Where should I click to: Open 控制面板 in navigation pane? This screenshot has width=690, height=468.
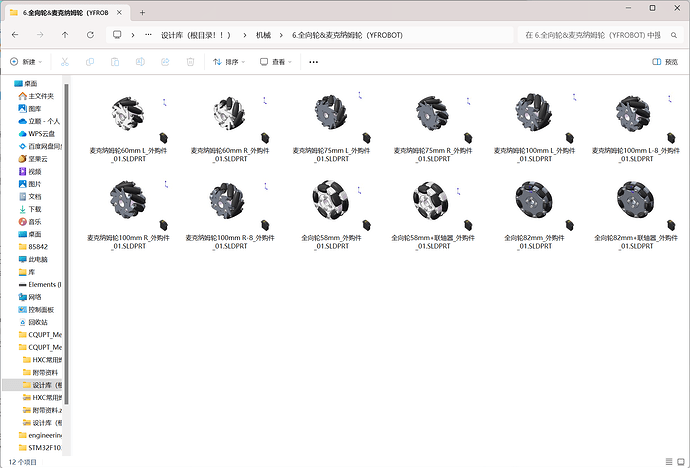click(36, 310)
